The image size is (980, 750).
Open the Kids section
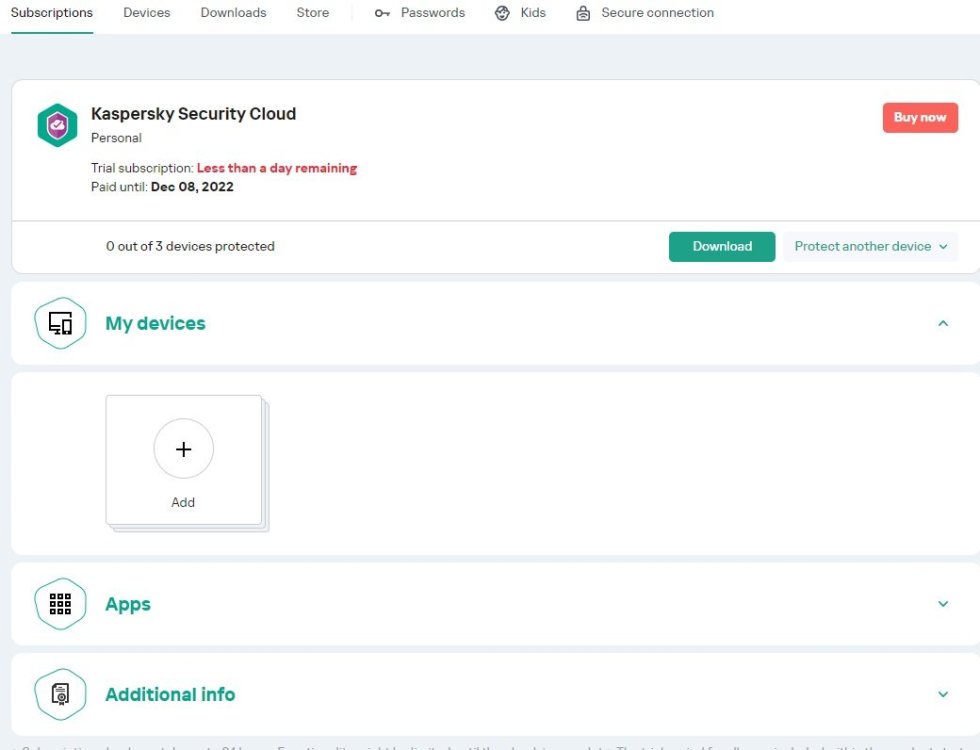(532, 12)
